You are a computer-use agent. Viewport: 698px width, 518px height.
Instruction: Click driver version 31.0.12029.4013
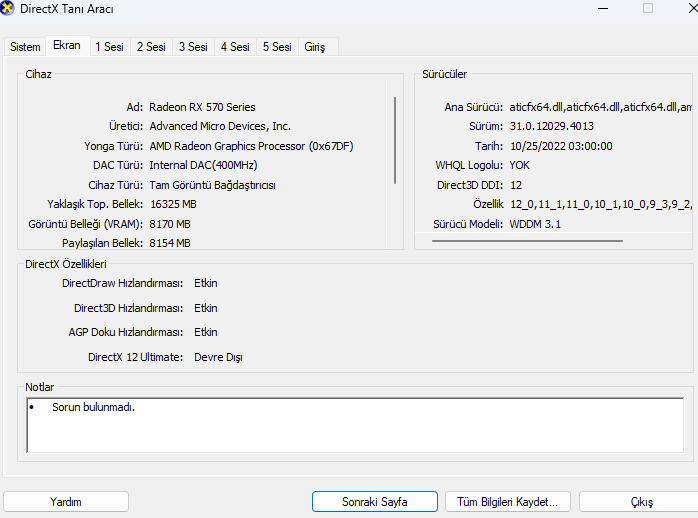pos(552,126)
